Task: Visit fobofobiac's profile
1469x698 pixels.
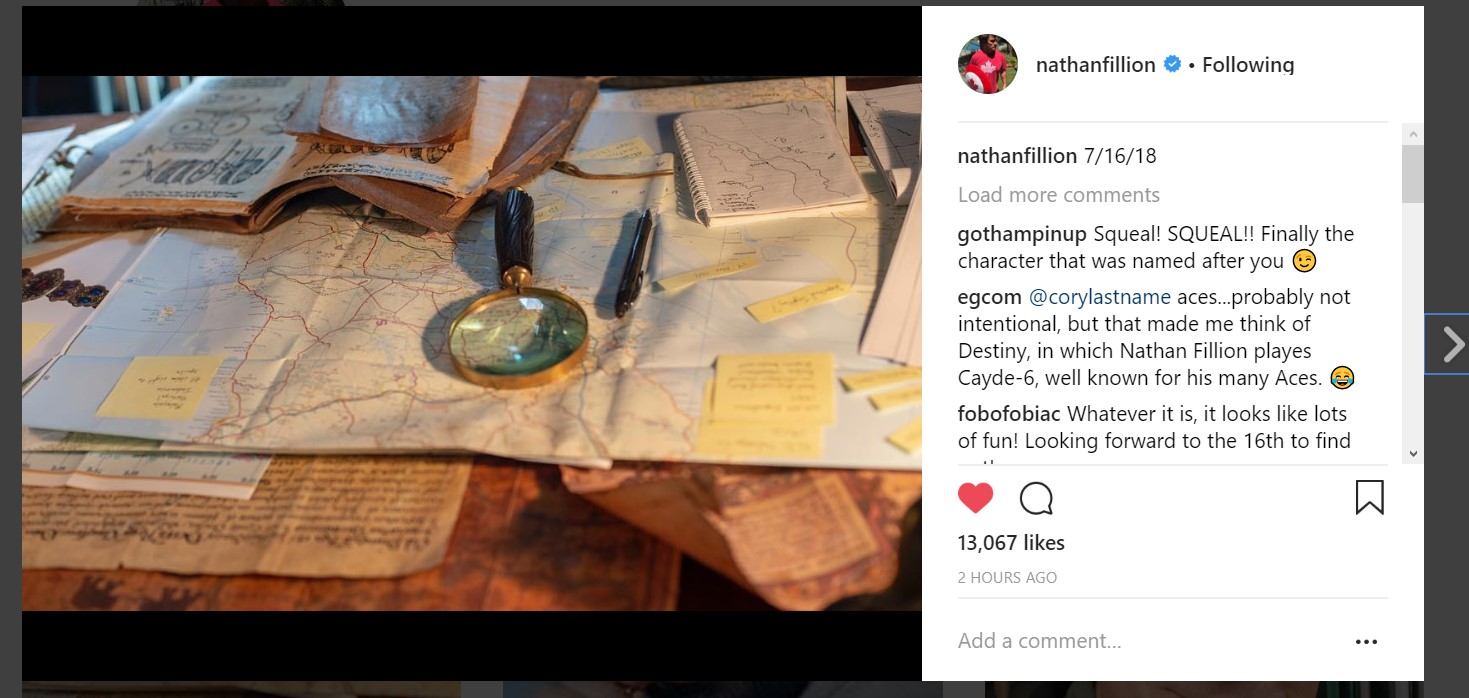Action: tap(1009, 414)
